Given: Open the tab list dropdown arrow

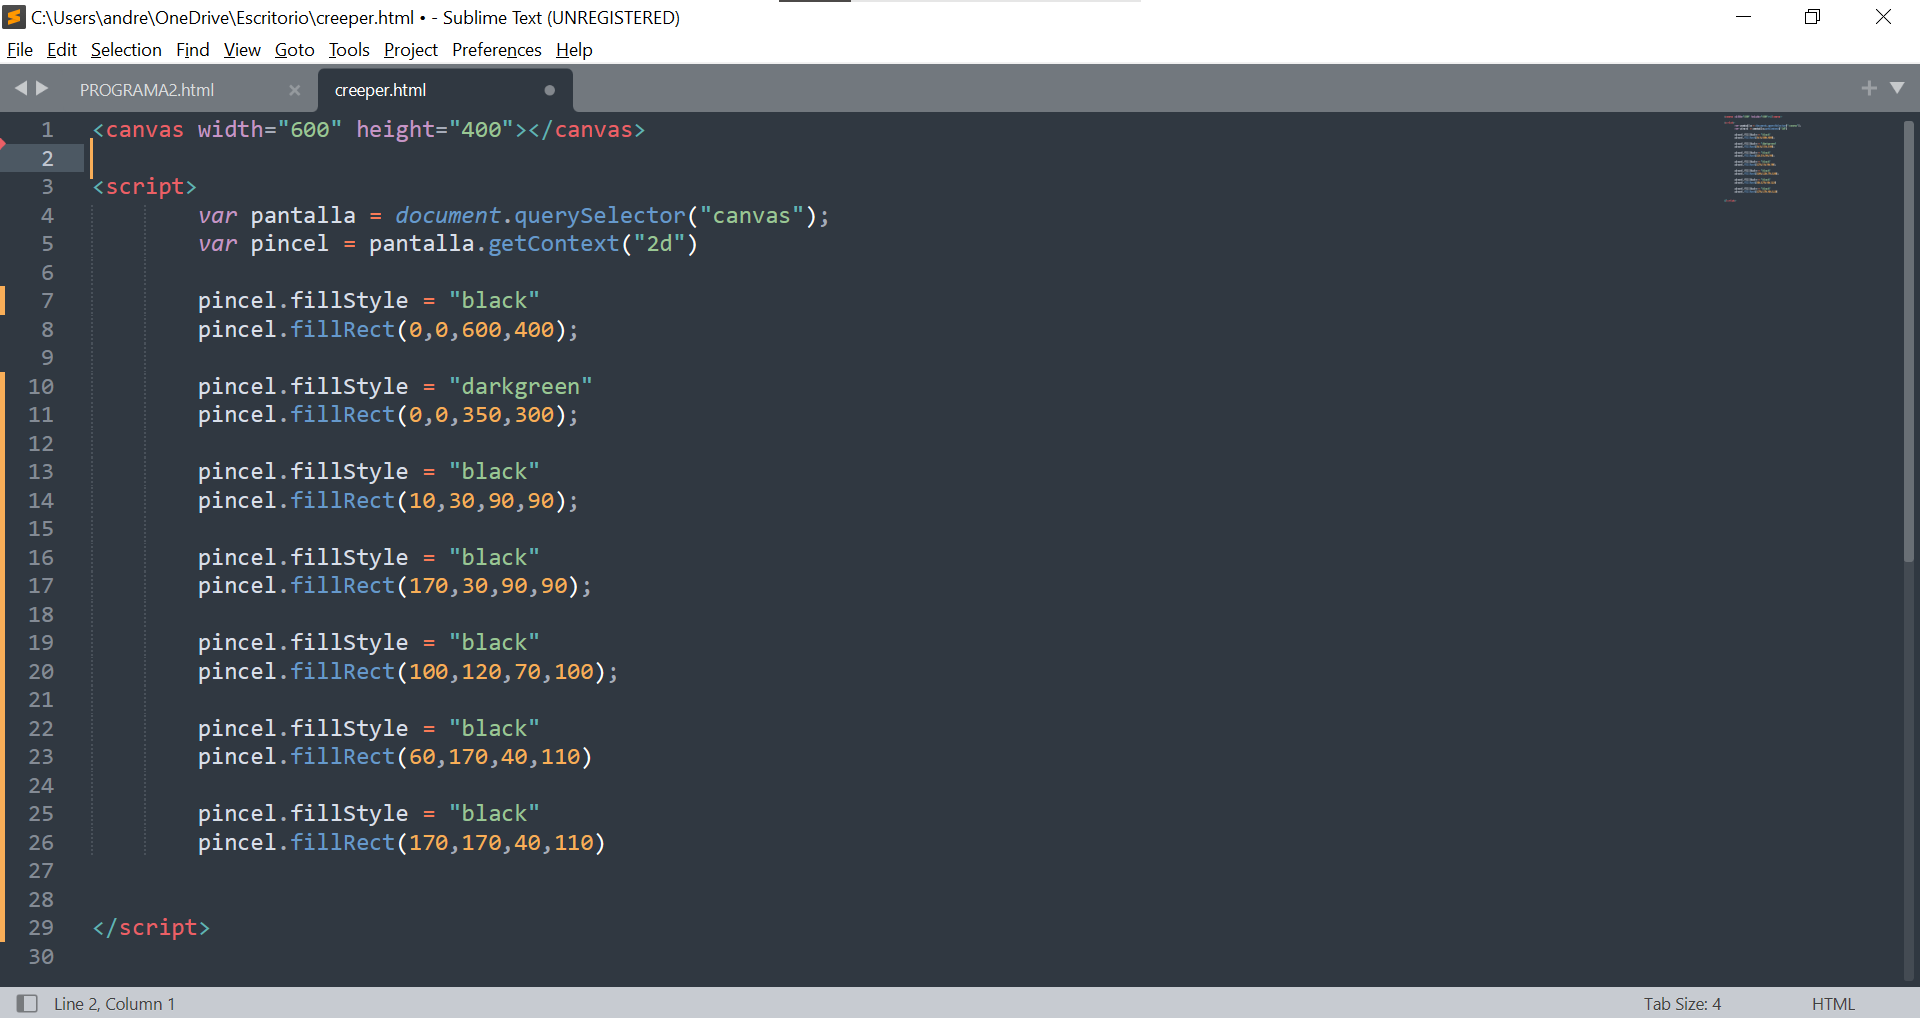Looking at the screenshot, I should pos(1897,88).
